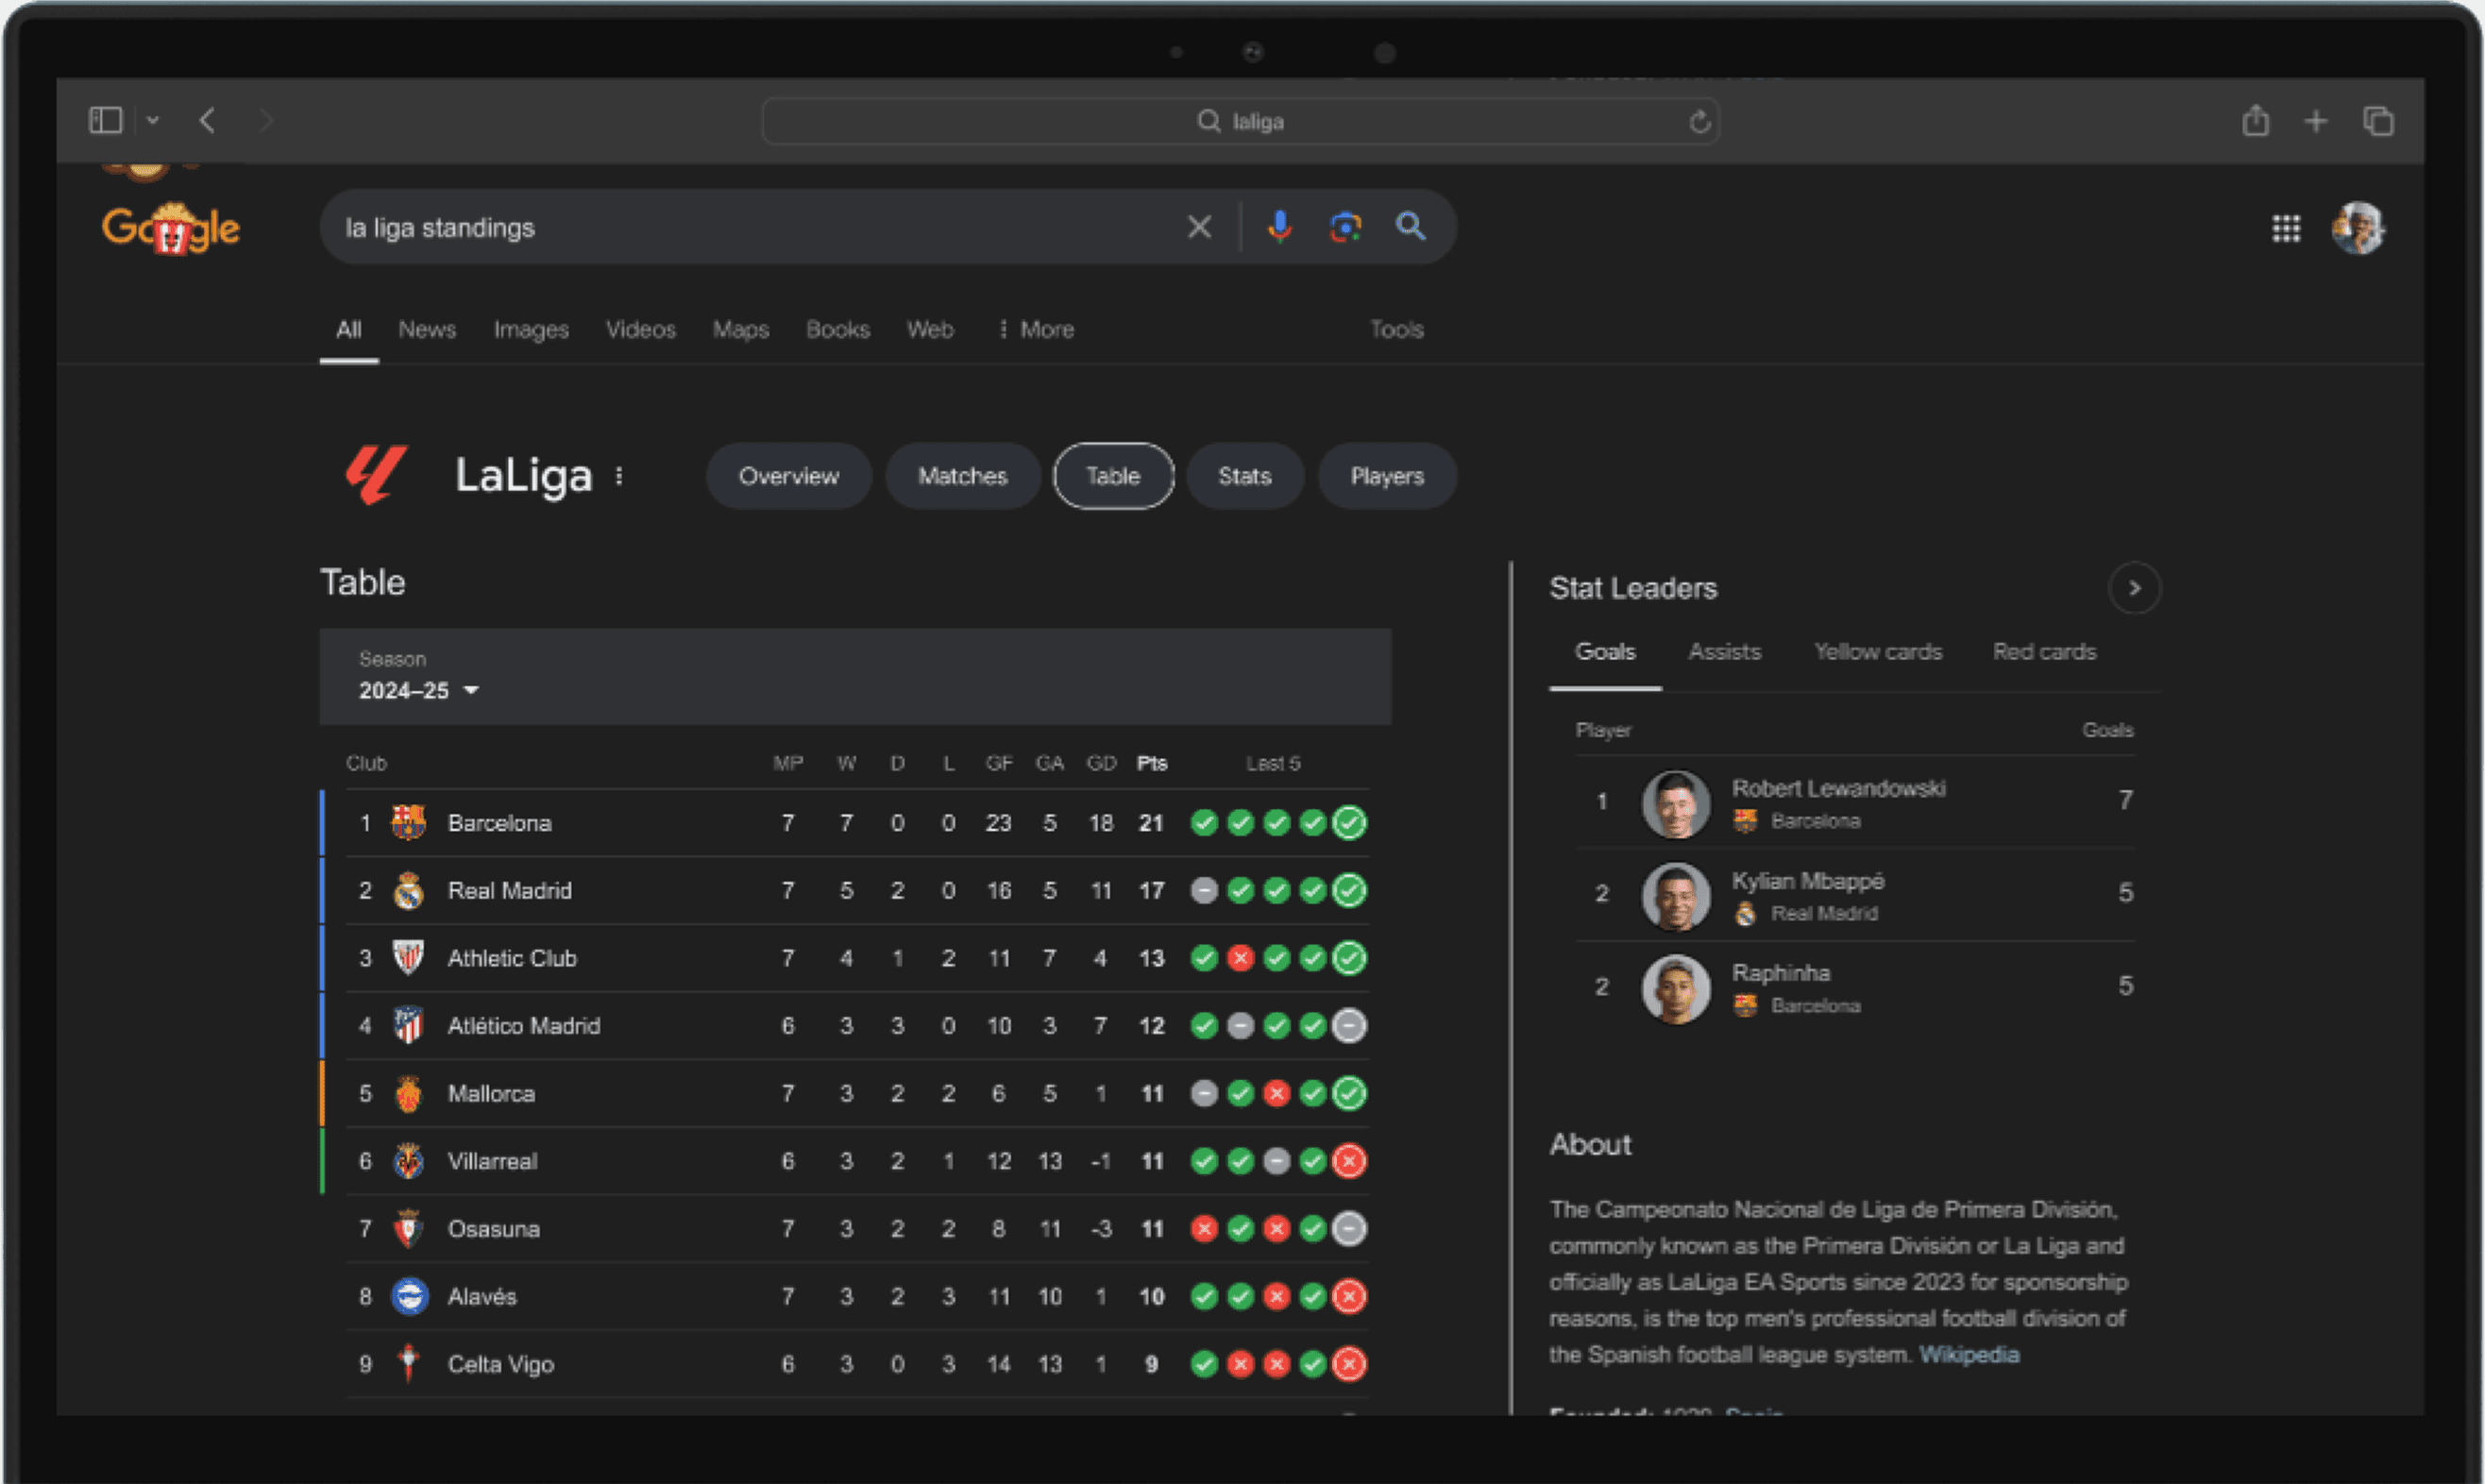This screenshot has height=1484, width=2485.
Task: Focus the Safari address bar showing laliga
Action: pos(1240,121)
